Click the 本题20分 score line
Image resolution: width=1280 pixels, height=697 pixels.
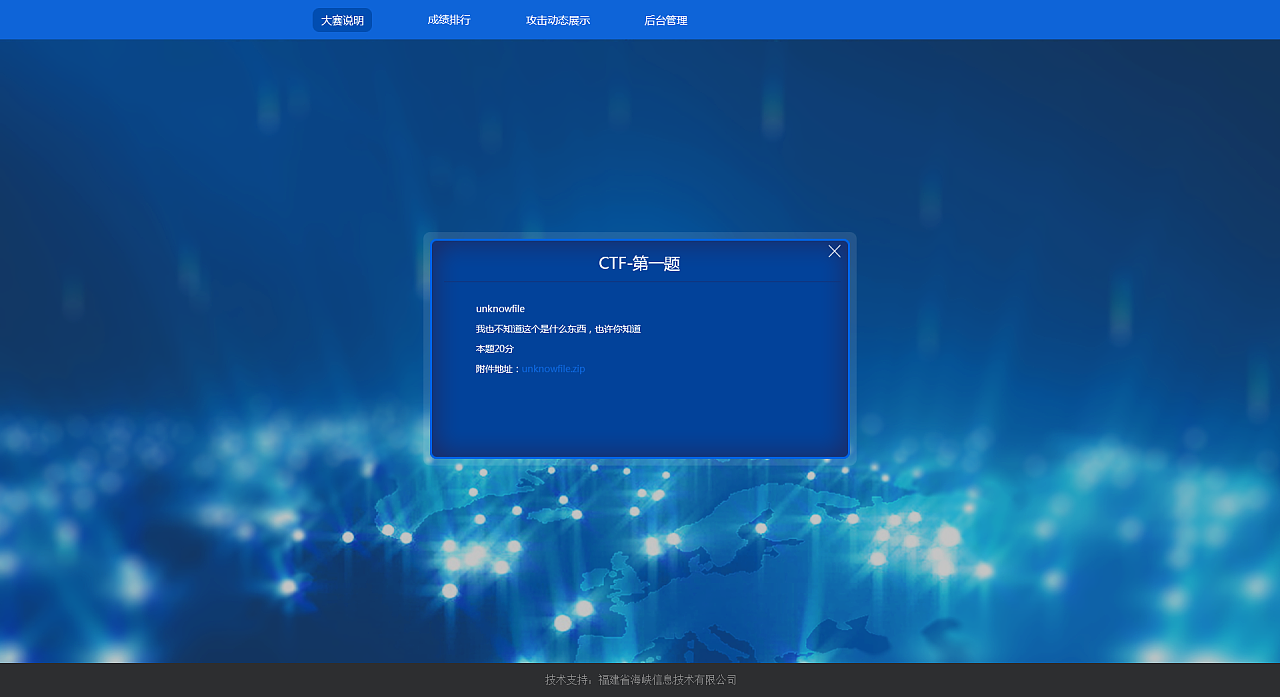[495, 349]
